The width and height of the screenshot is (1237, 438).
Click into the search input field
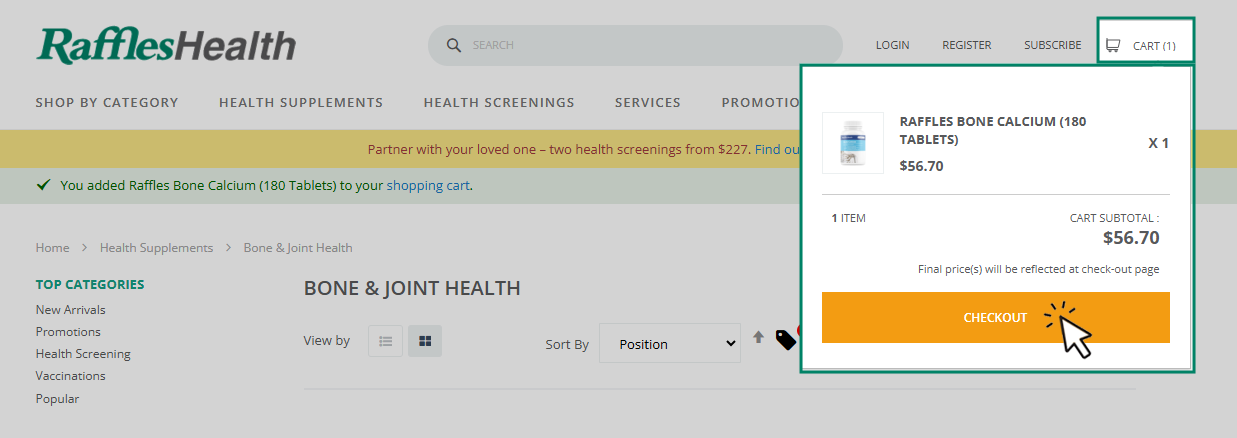tap(650, 45)
